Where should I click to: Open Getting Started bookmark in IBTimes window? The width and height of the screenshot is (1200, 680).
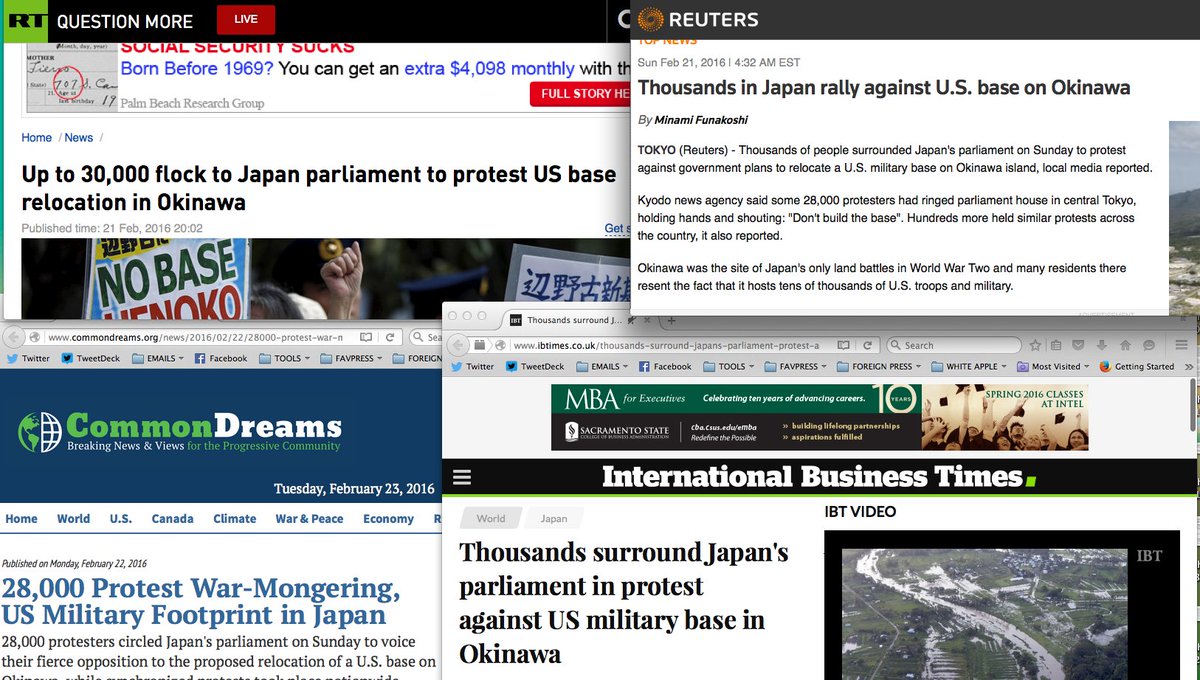(x=1137, y=367)
